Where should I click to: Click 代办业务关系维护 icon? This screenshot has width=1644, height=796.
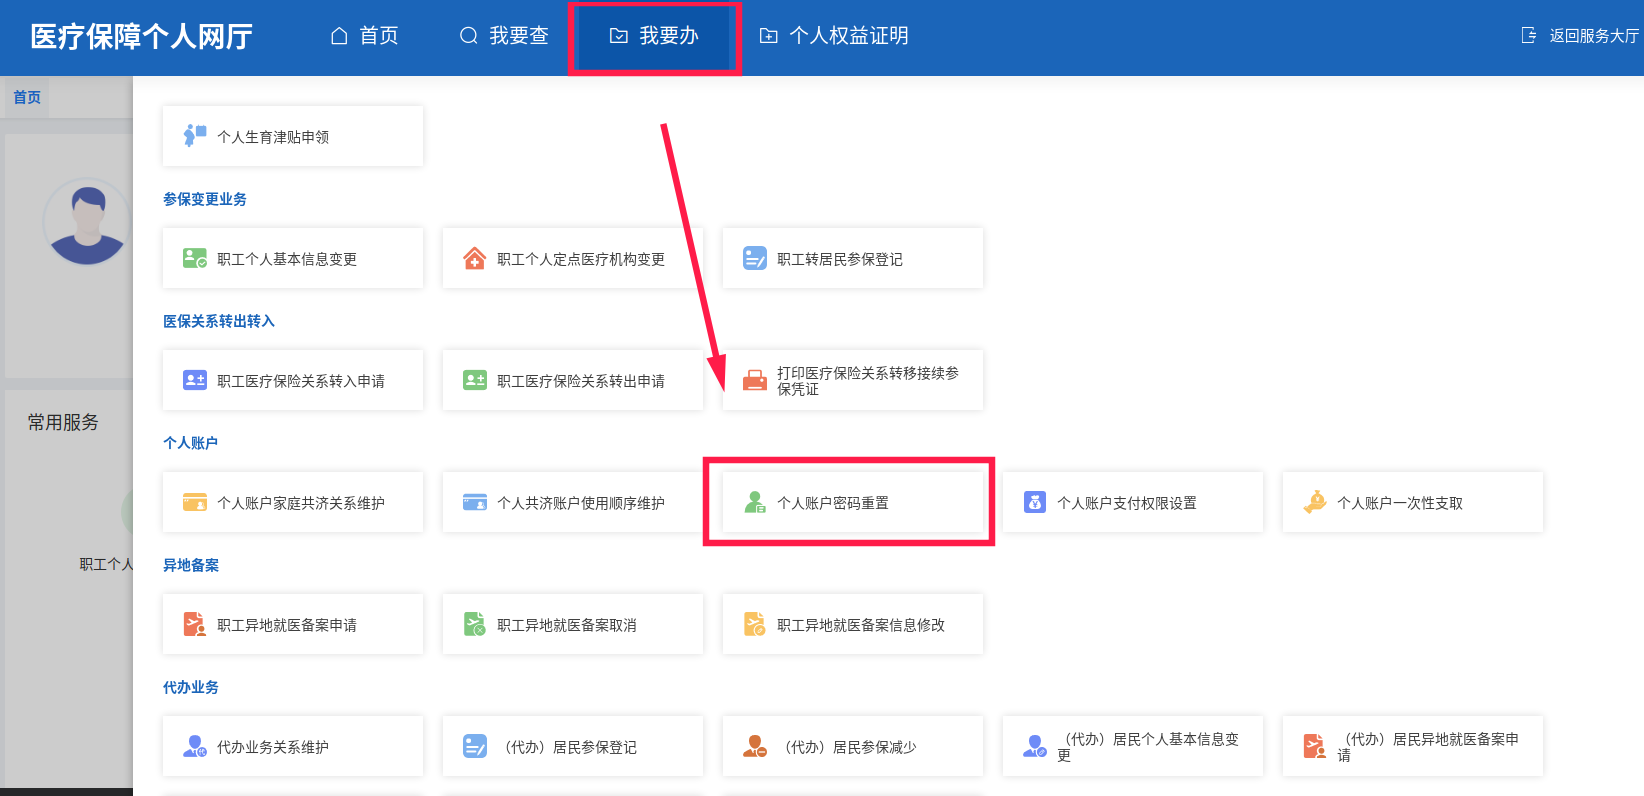(x=195, y=746)
